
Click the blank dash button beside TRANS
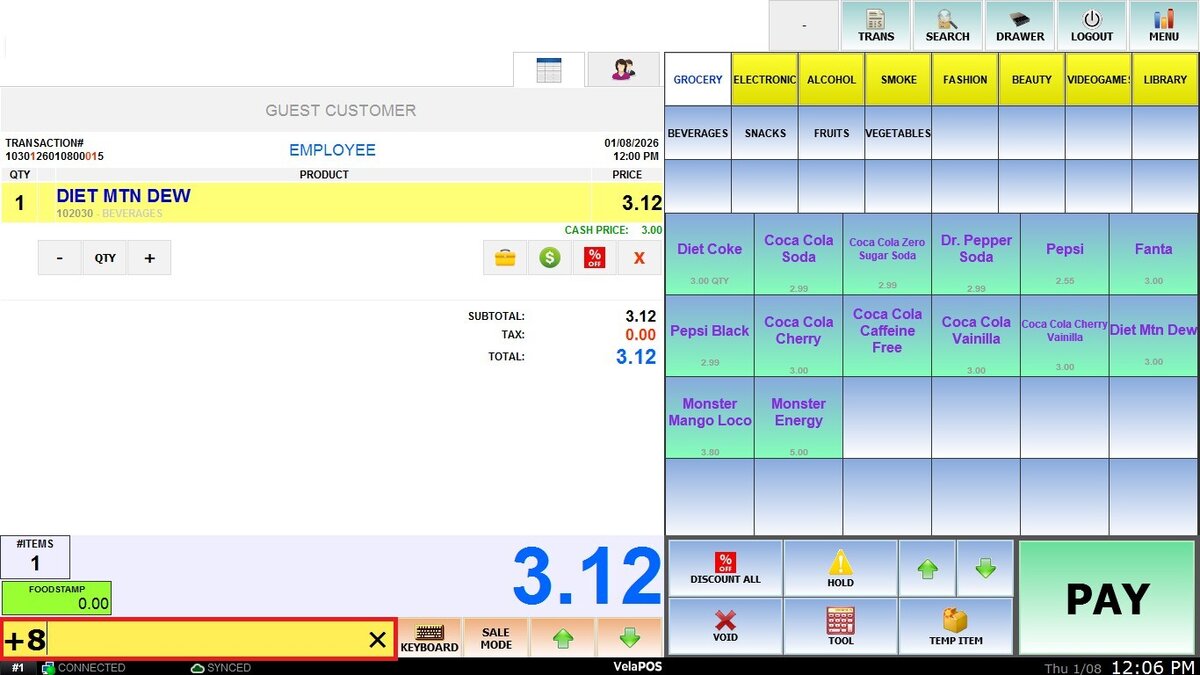click(804, 26)
